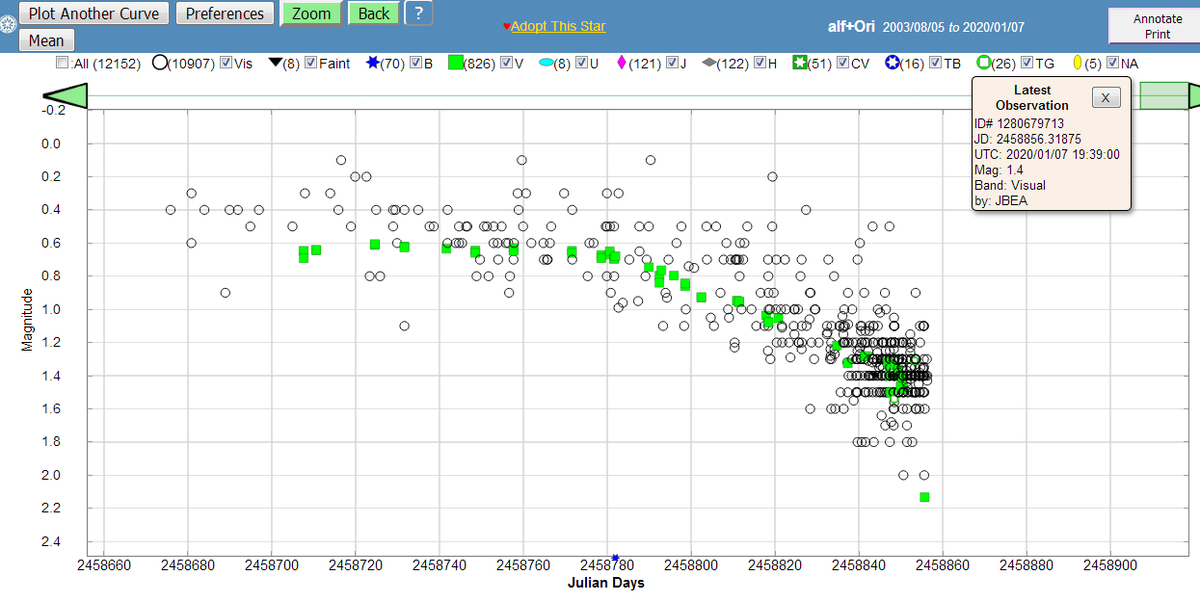Image resolution: width=1200 pixels, height=602 pixels.
Task: Click the left green arrow of the range slider
Action: 65,96
